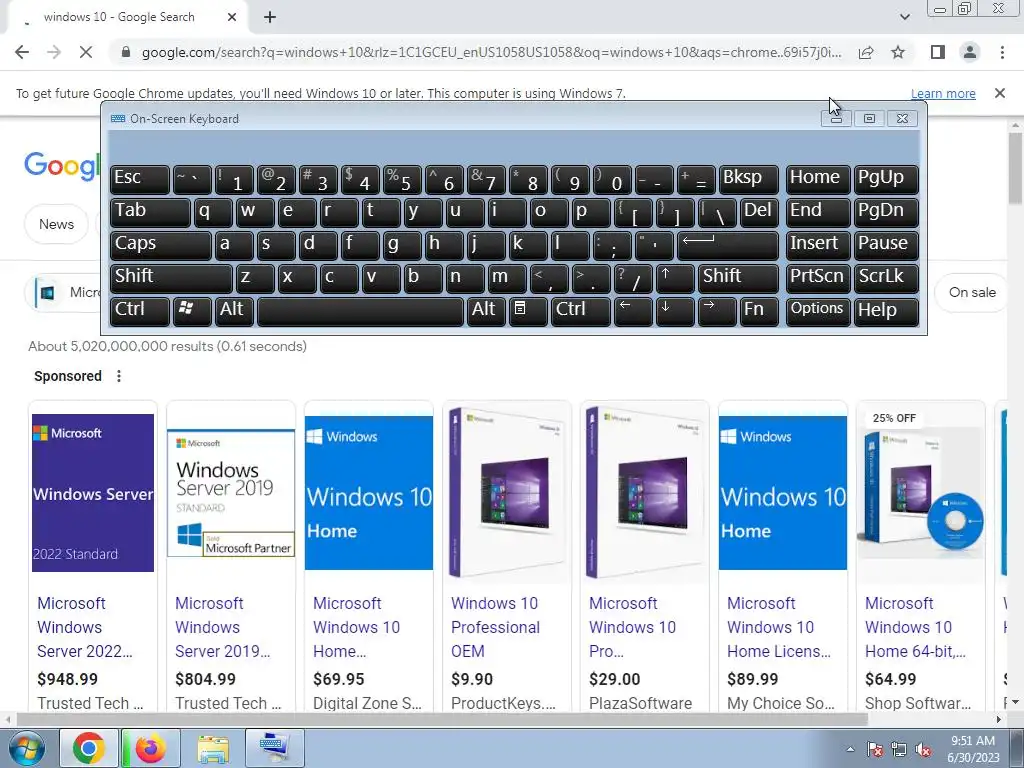This screenshot has height=768, width=1024.
Task: Expand the tab search chevron
Action: click(x=904, y=18)
